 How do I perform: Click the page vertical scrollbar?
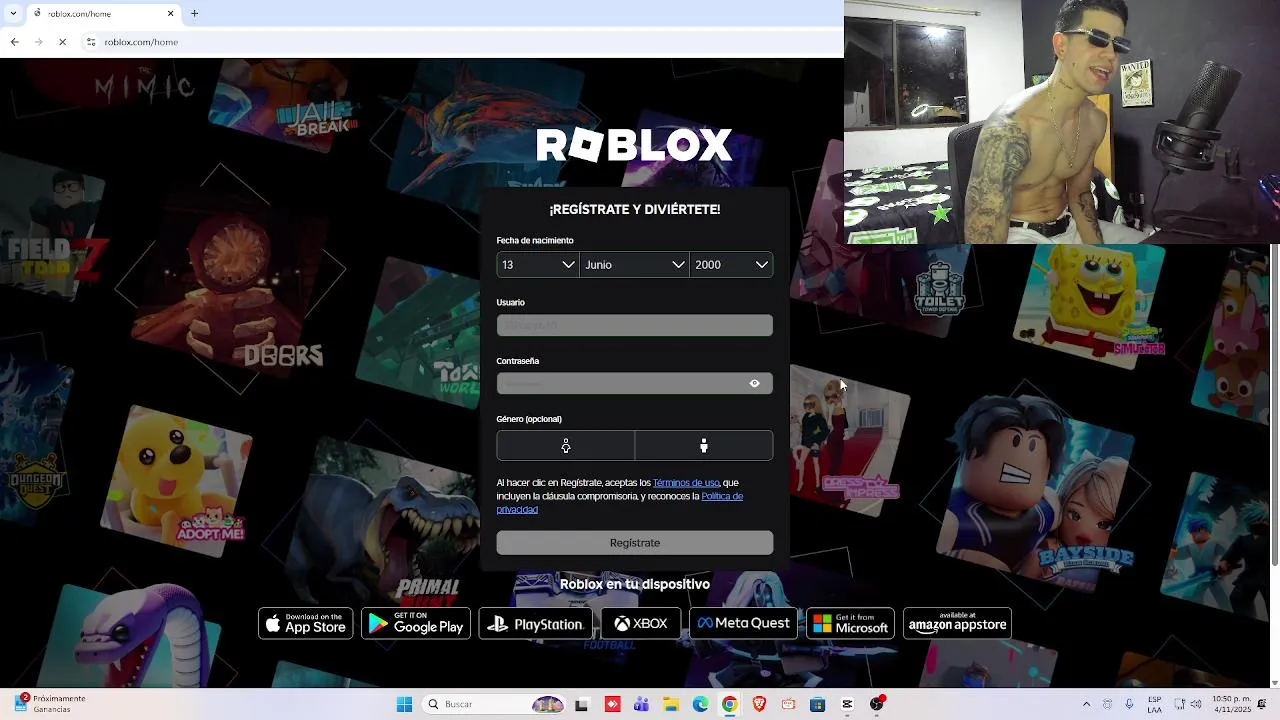[x=1274, y=405]
